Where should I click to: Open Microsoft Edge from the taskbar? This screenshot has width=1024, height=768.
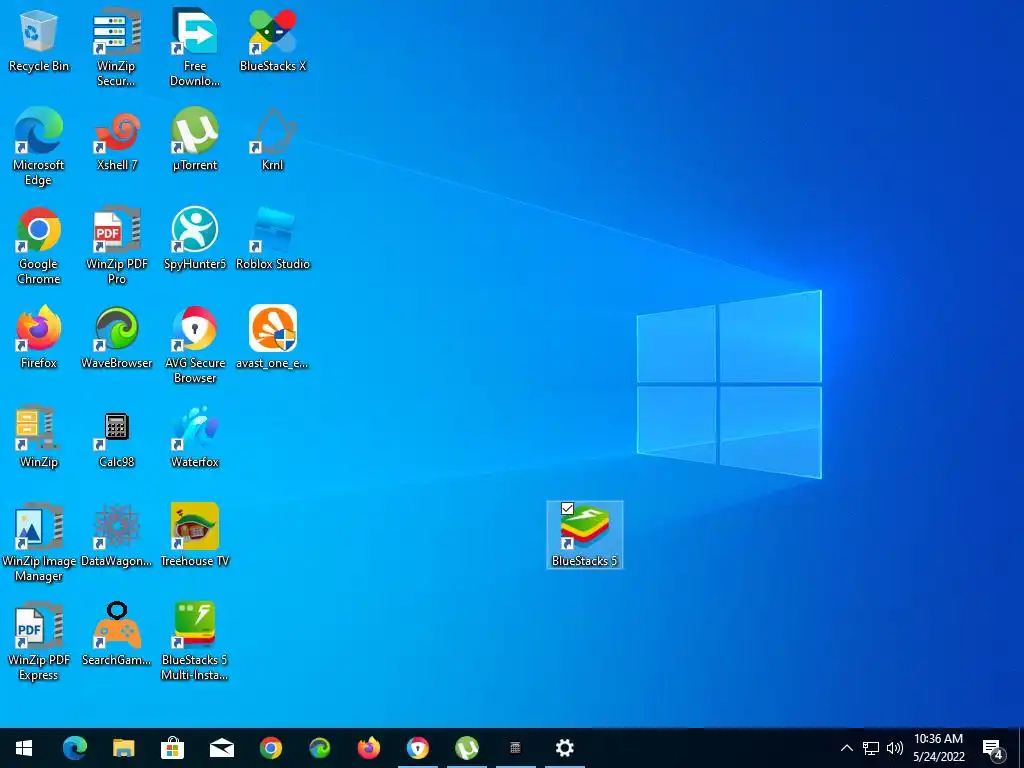tap(74, 748)
